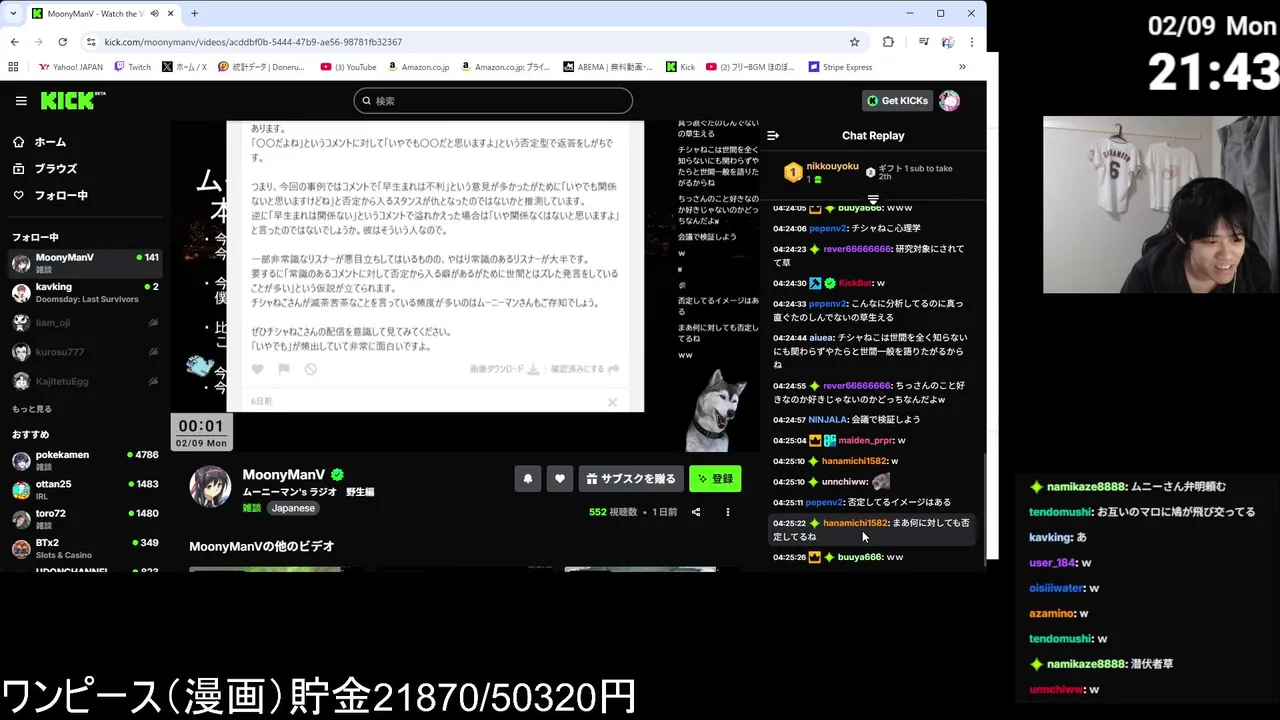View site information icon in address bar
Image resolution: width=1280 pixels, height=720 pixels.
91,42
